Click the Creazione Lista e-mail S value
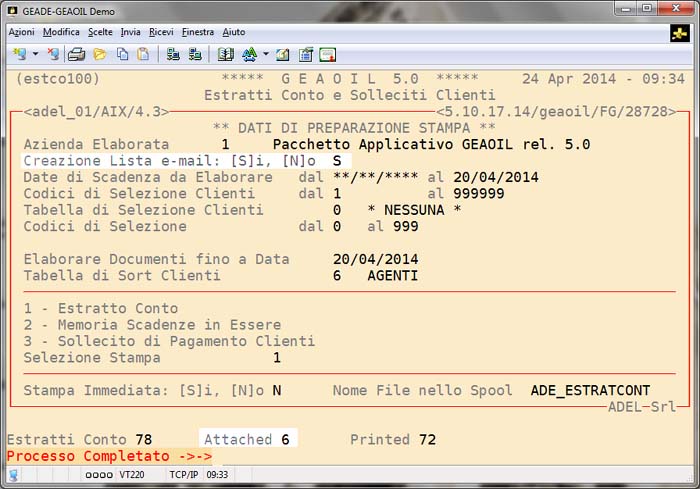Viewport: 700px width, 489px height. click(337, 161)
